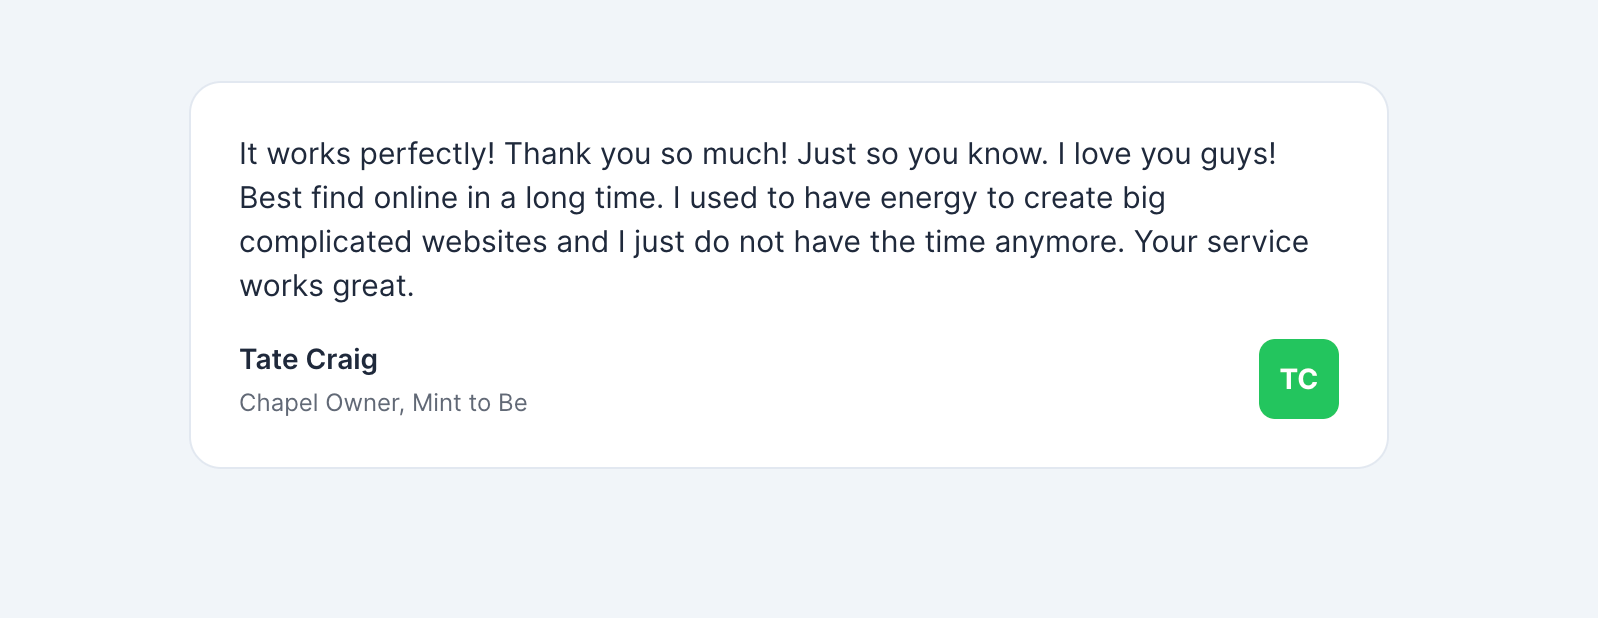This screenshot has width=1598, height=618.
Task: Click the sentence "I love you guys!"
Action: pyautogui.click(x=1167, y=154)
